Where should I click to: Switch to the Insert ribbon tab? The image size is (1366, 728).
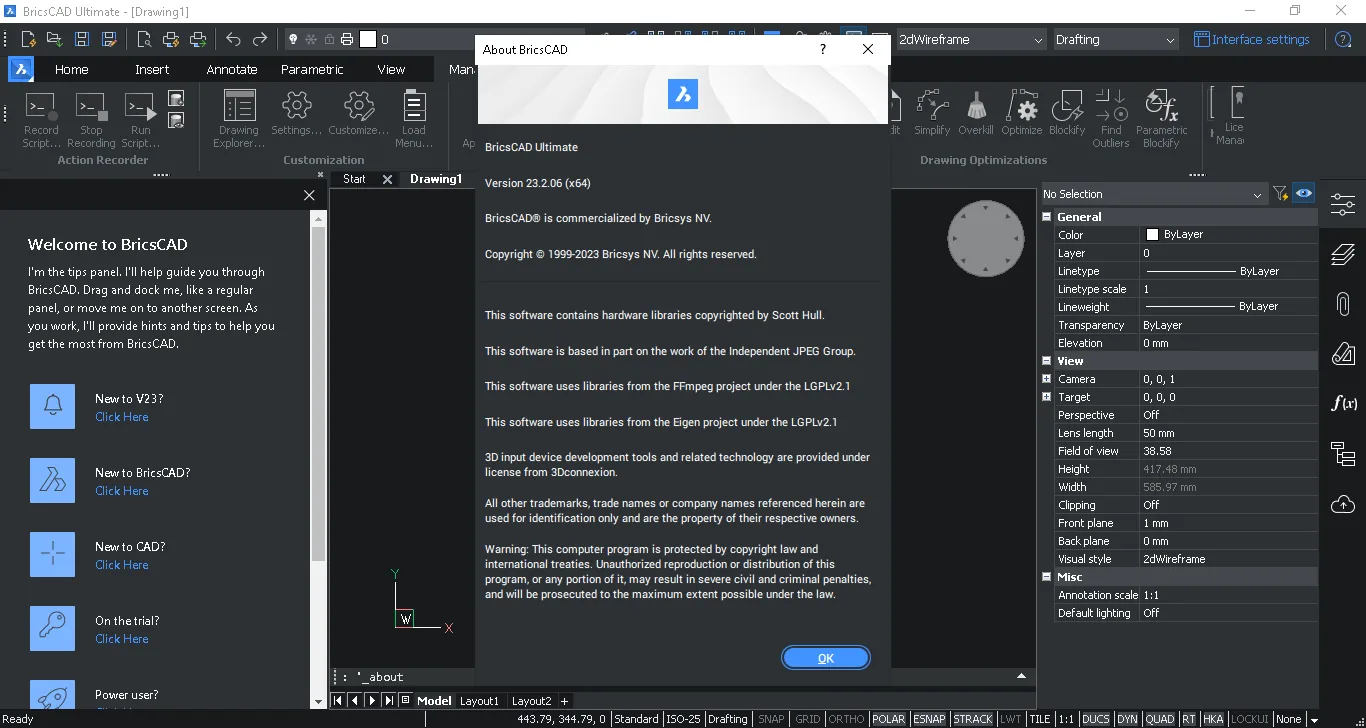click(152, 69)
